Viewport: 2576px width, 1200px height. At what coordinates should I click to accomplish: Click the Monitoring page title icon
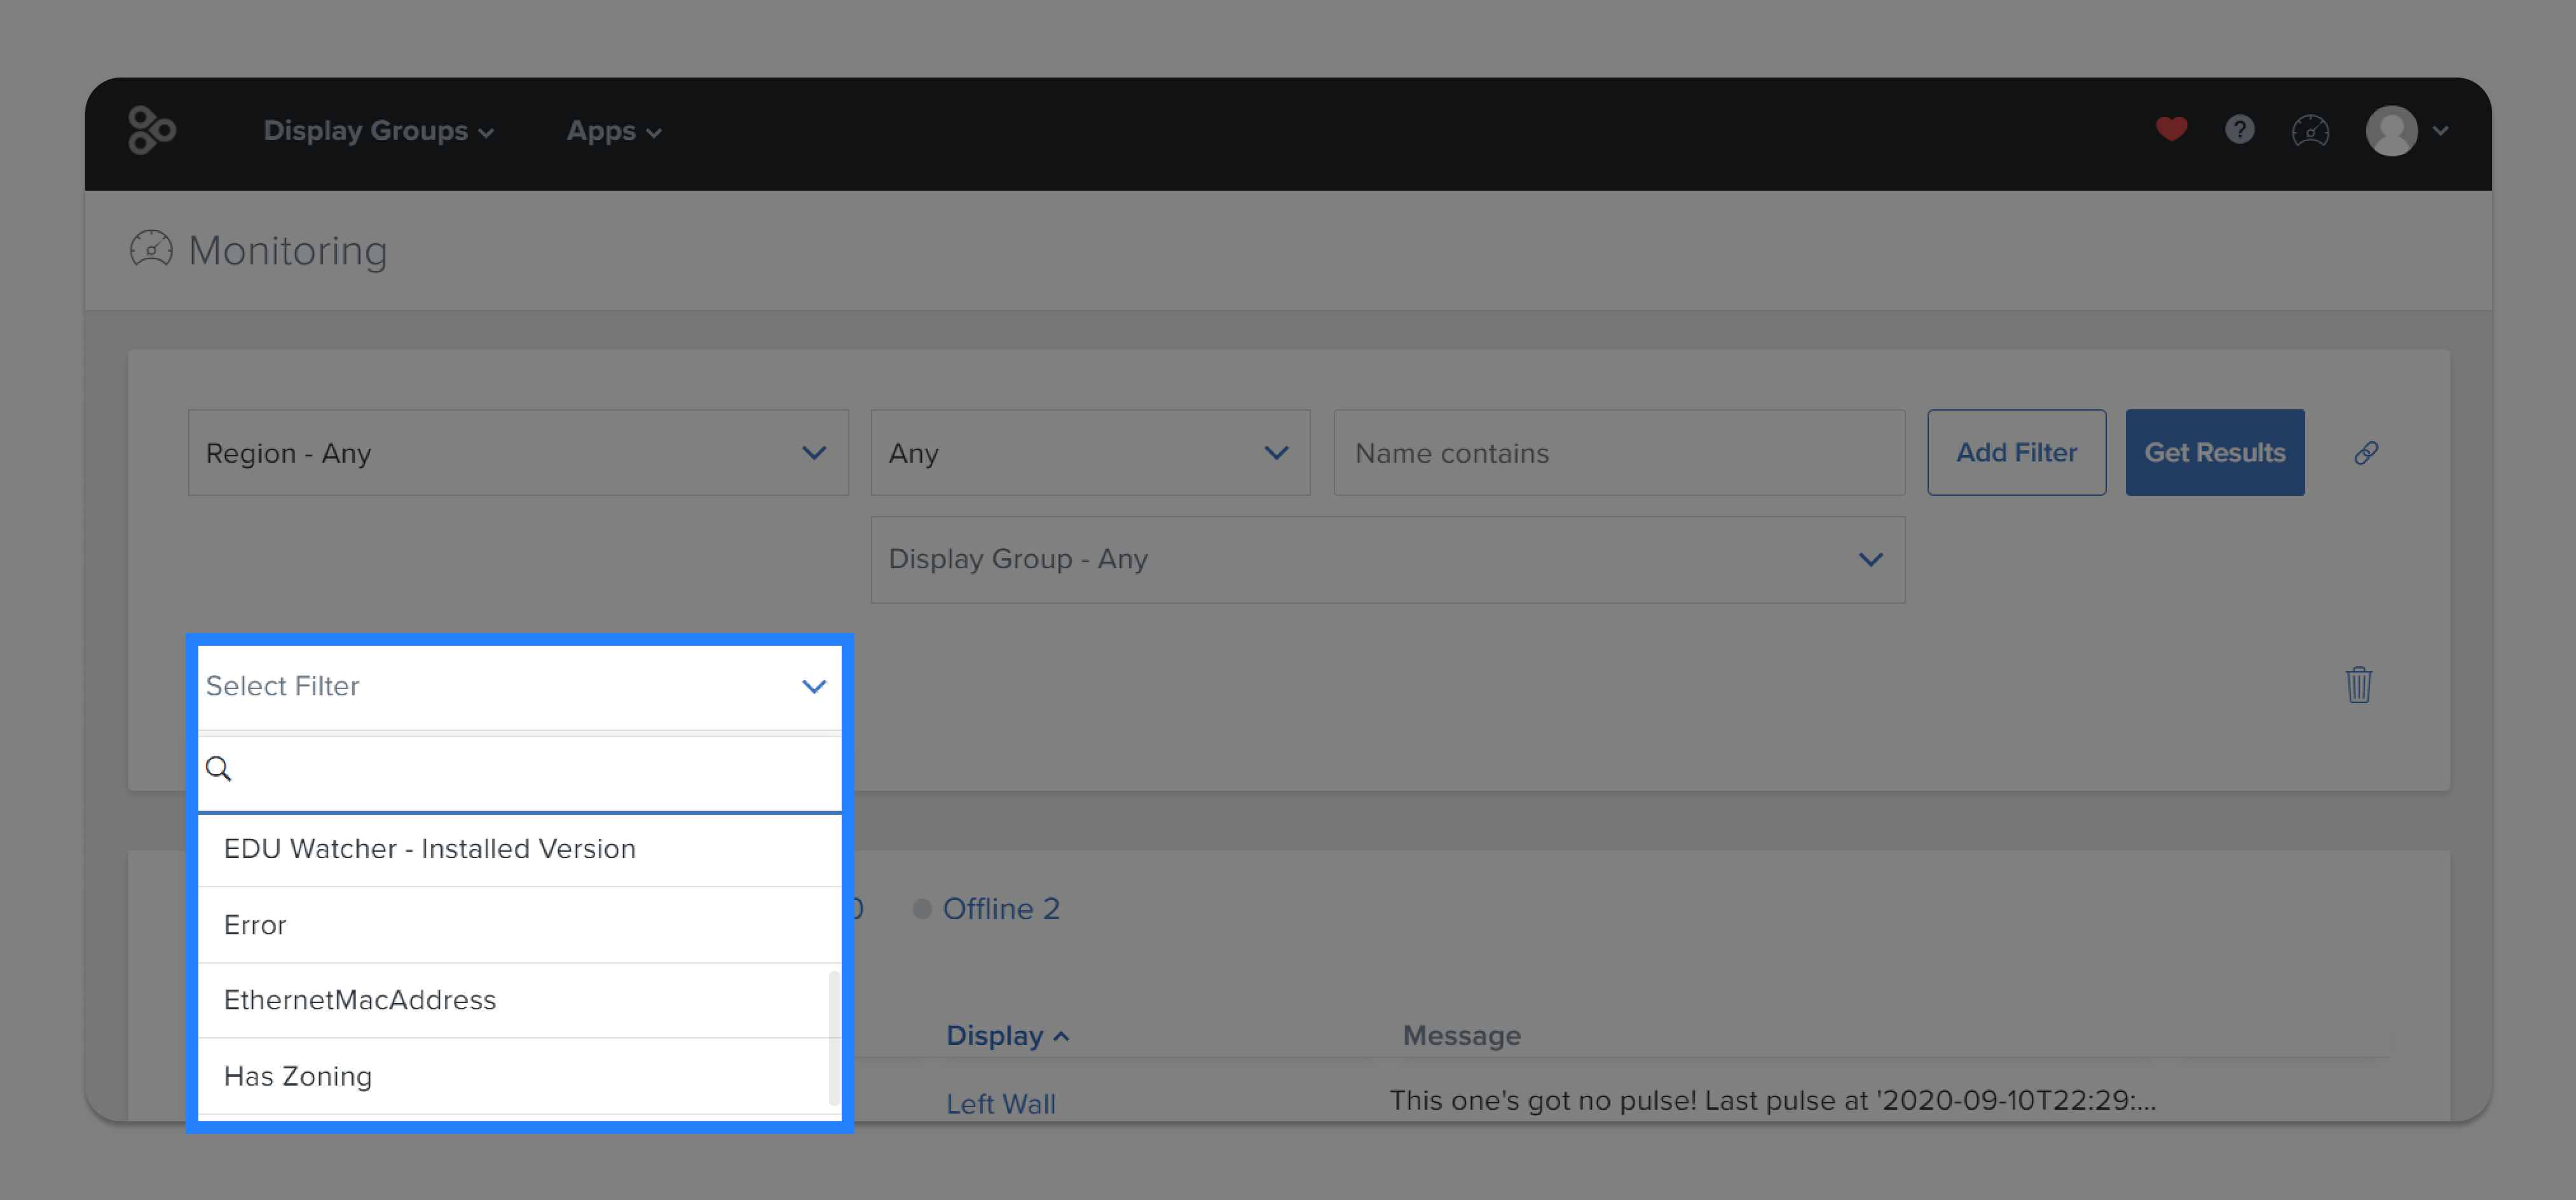coord(151,249)
